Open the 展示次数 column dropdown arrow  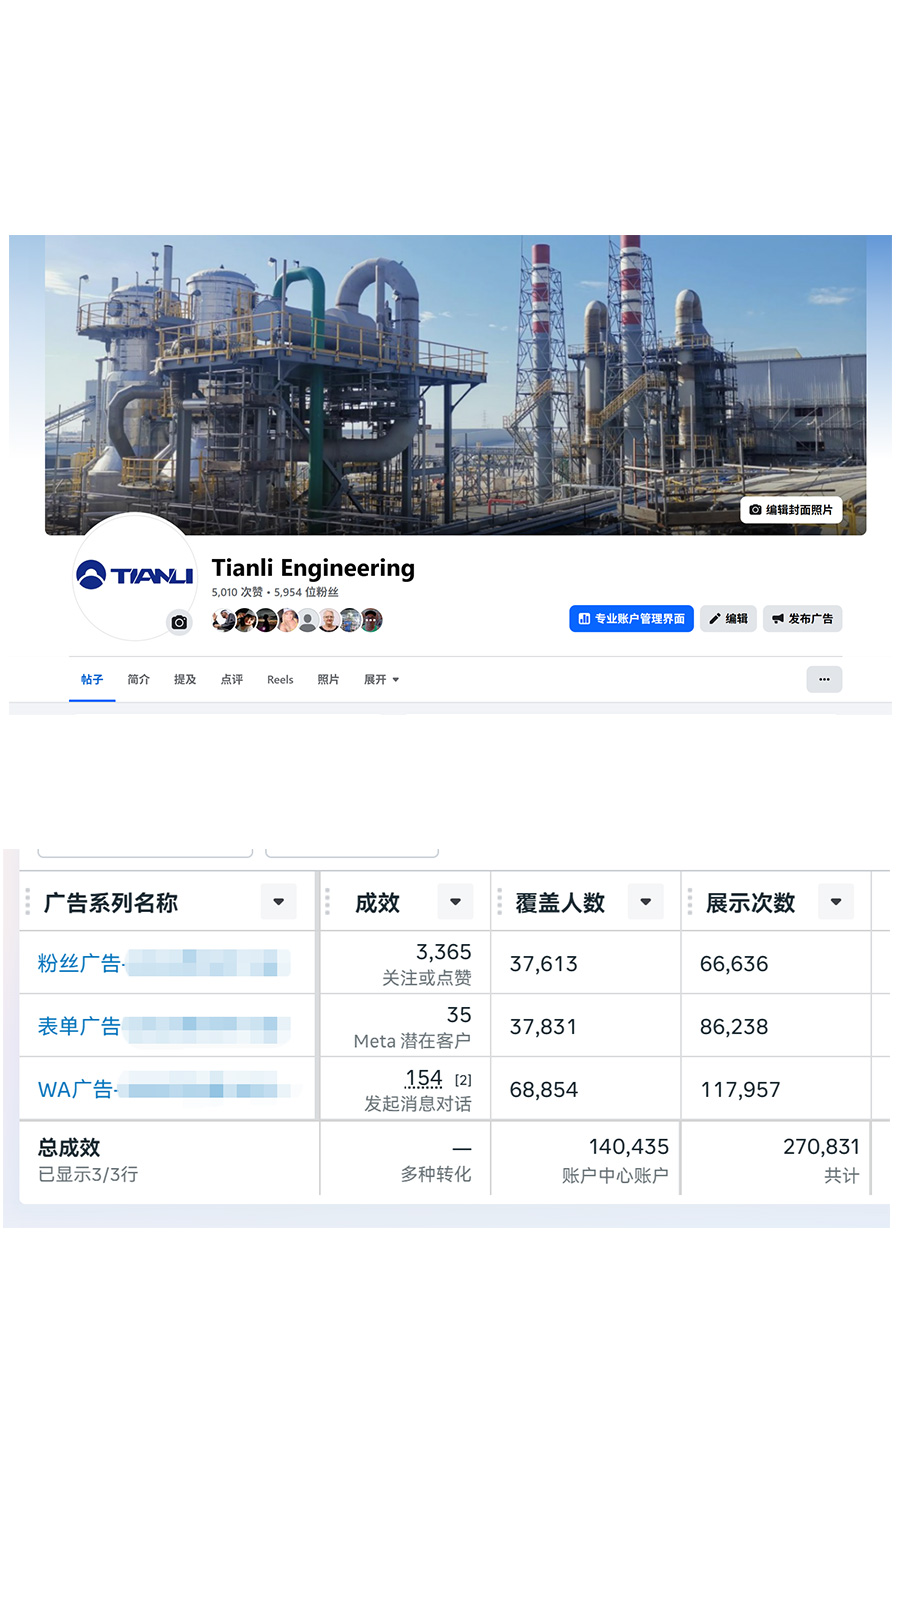(835, 902)
